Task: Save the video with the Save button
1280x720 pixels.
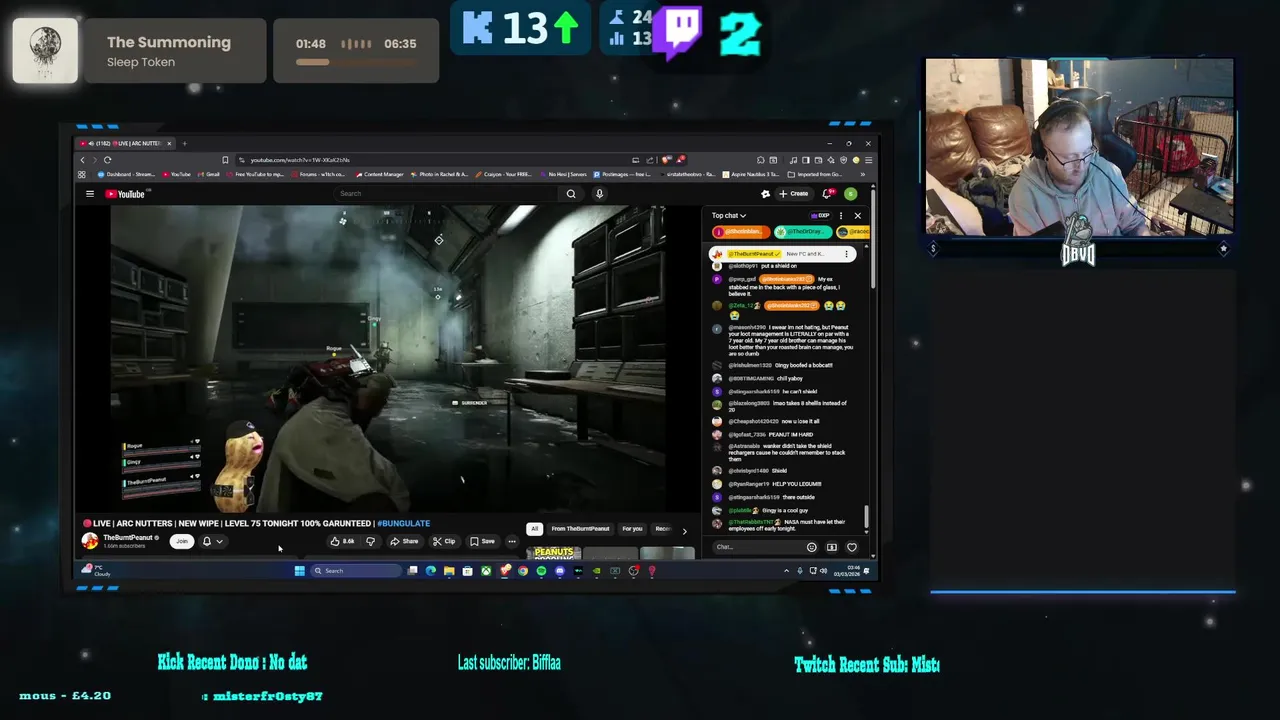Action: (482, 541)
